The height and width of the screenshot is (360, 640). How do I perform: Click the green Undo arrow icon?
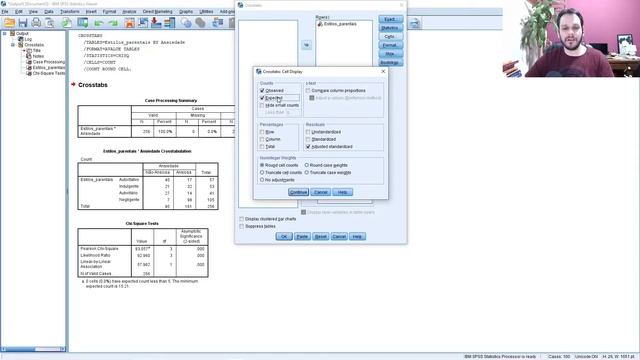98,23
